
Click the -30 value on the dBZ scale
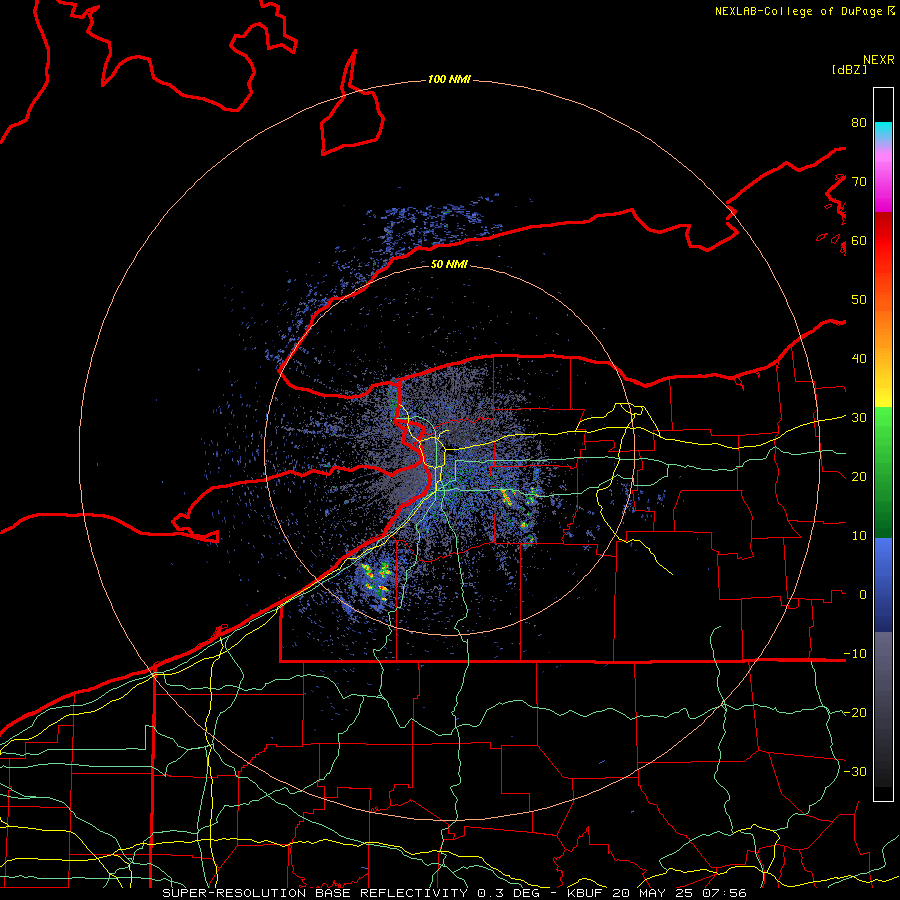[x=855, y=771]
